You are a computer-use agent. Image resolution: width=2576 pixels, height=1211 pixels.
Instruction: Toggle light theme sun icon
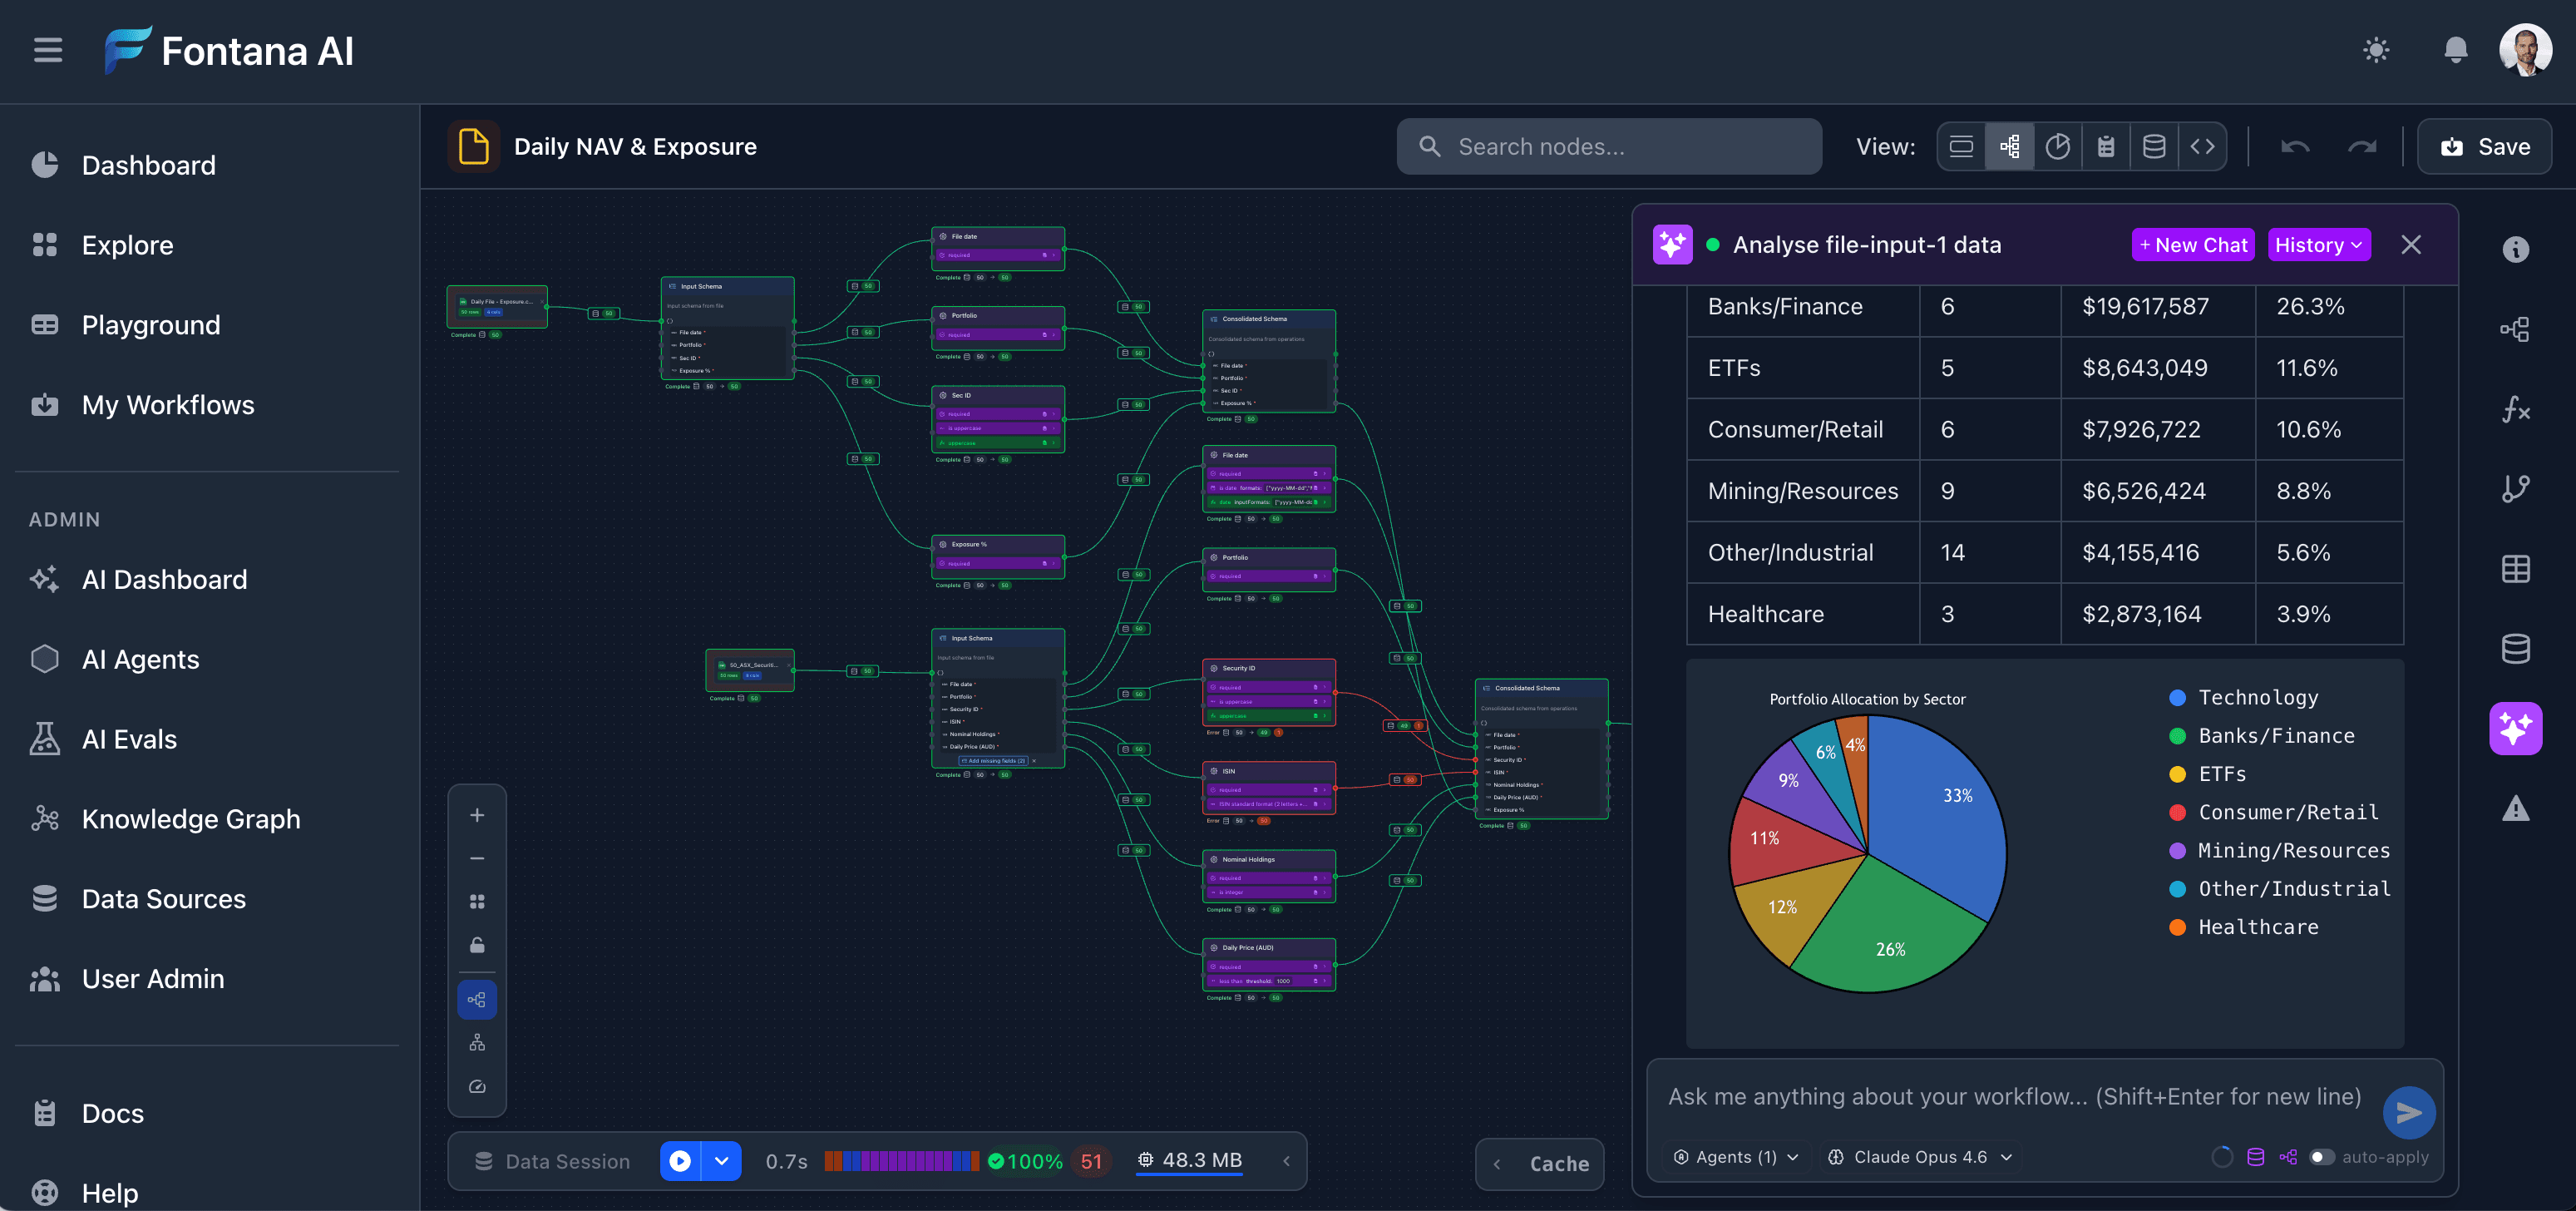(2376, 50)
